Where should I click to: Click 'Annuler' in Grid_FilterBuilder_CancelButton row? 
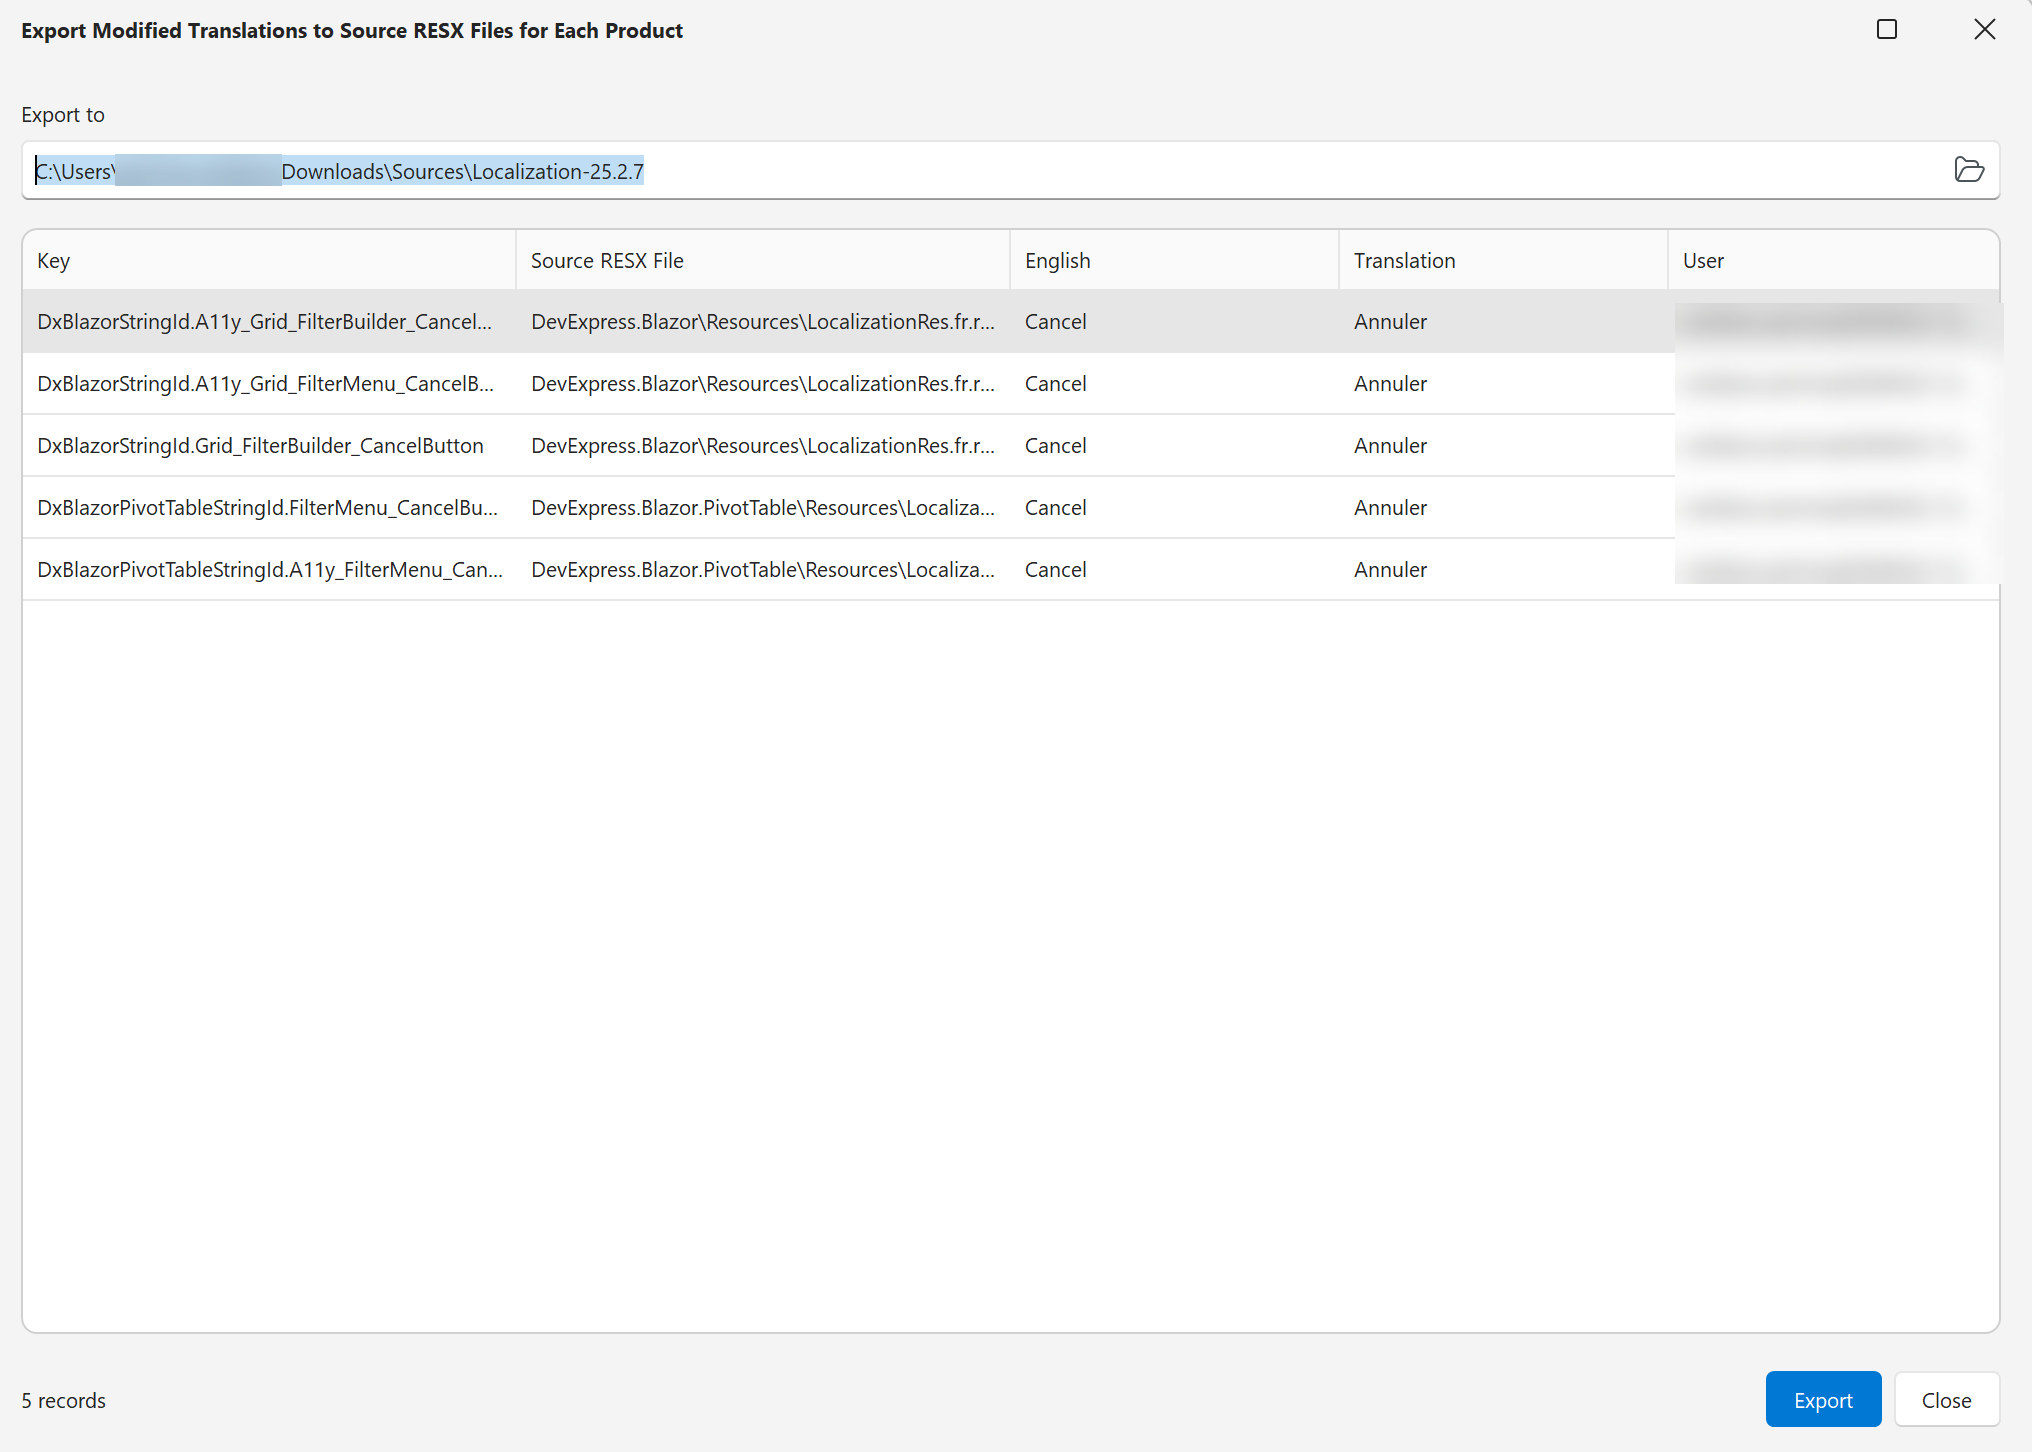click(1503, 446)
